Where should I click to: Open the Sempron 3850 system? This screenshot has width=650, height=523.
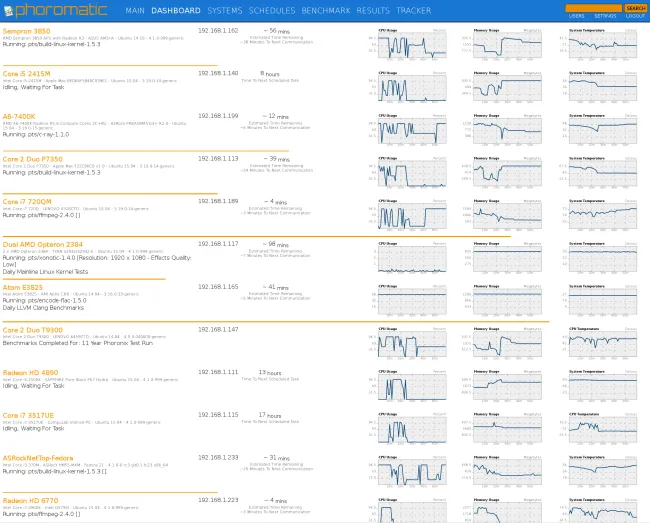(26, 31)
